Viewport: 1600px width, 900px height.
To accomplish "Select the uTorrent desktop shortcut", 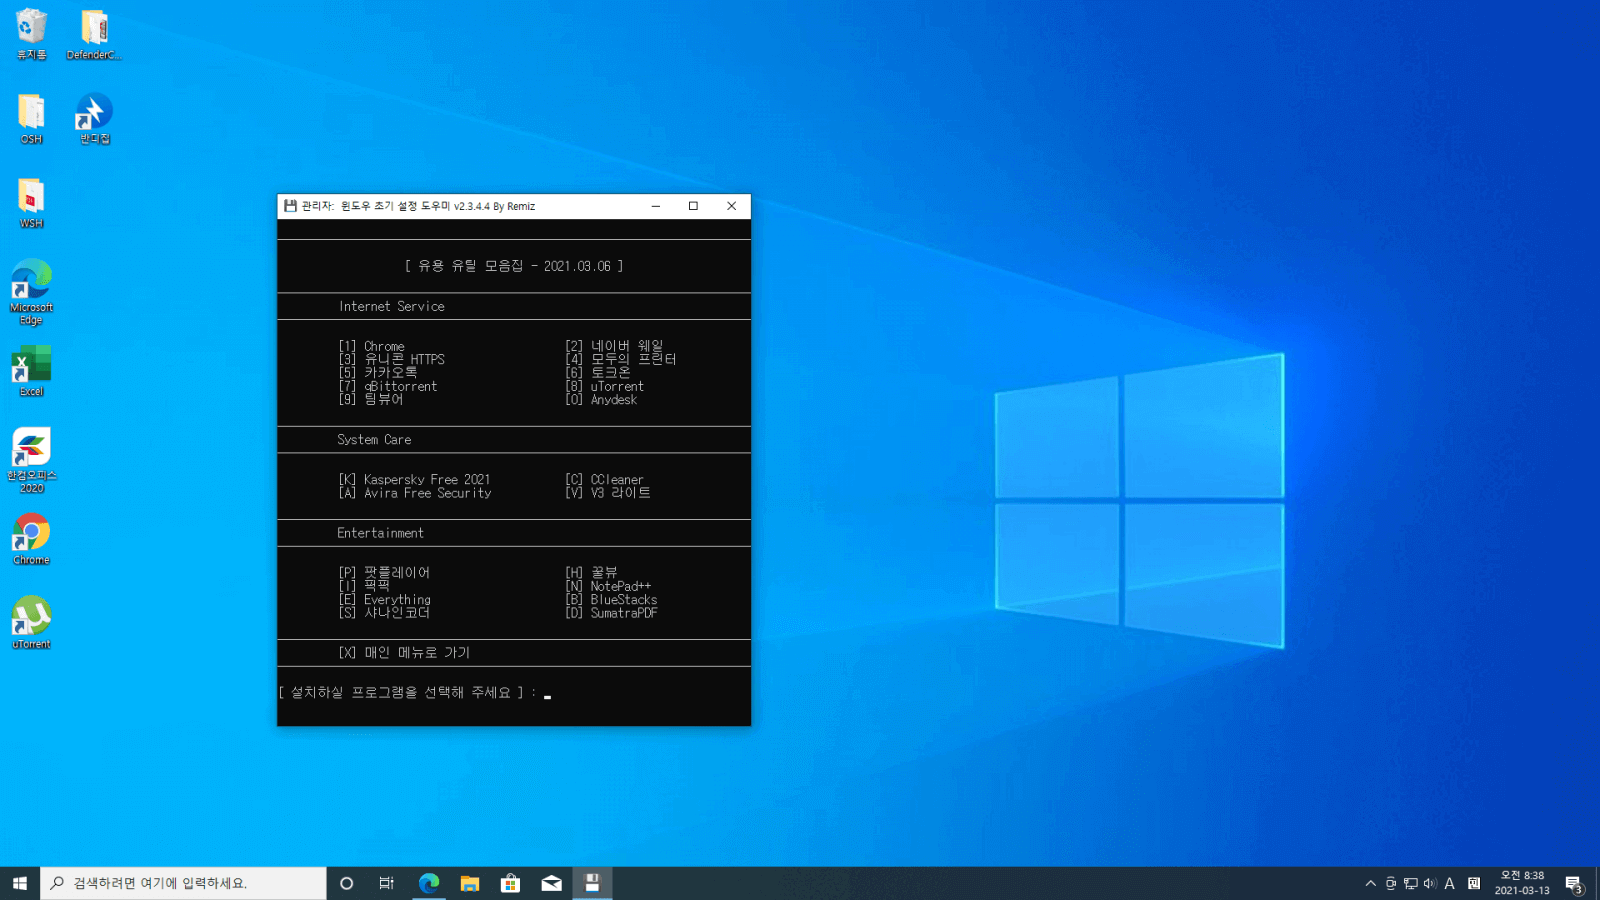I will pos(31,623).
